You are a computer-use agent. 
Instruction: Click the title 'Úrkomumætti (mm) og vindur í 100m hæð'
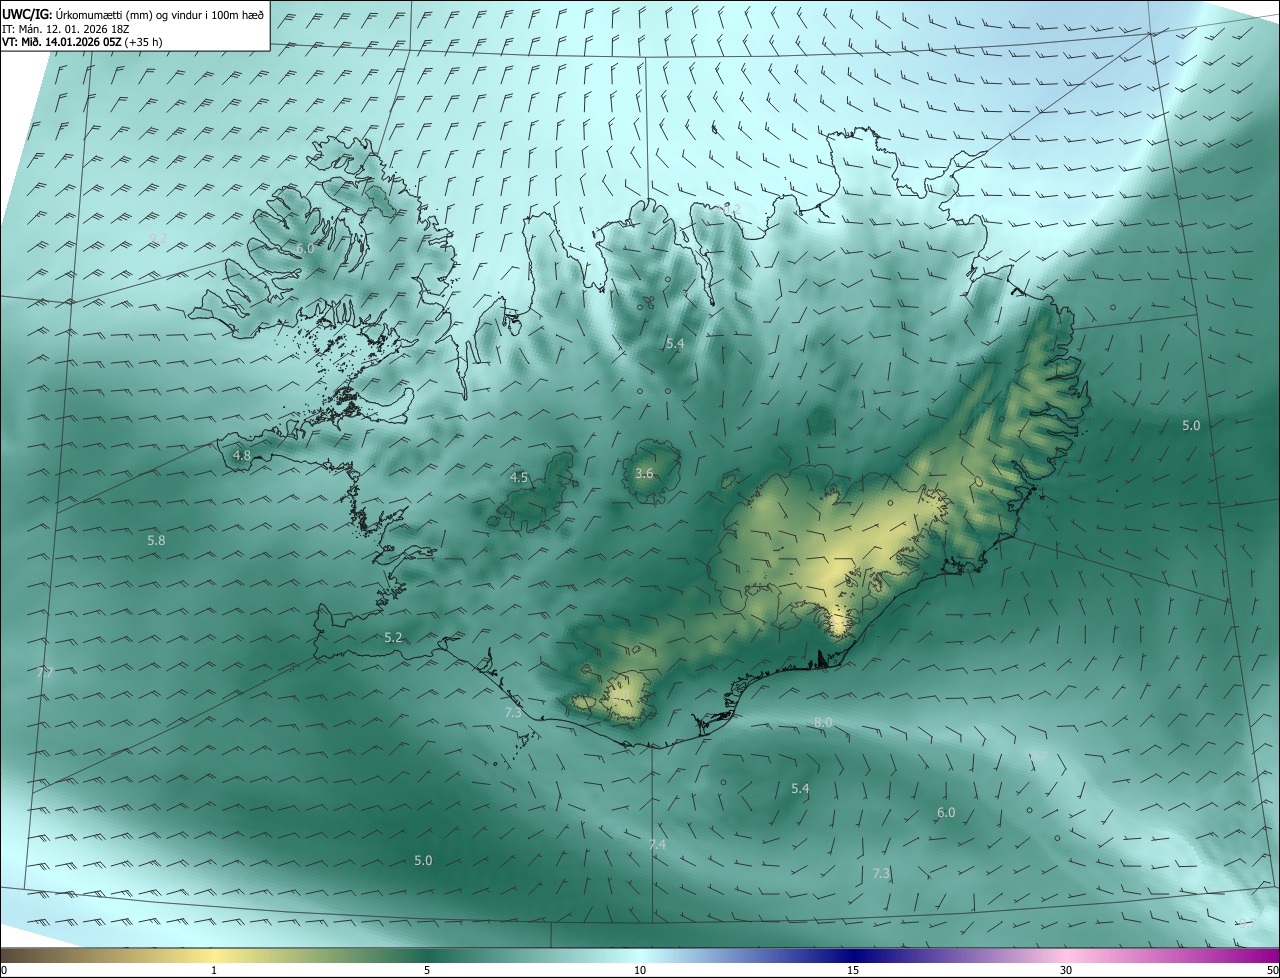[x=159, y=14]
